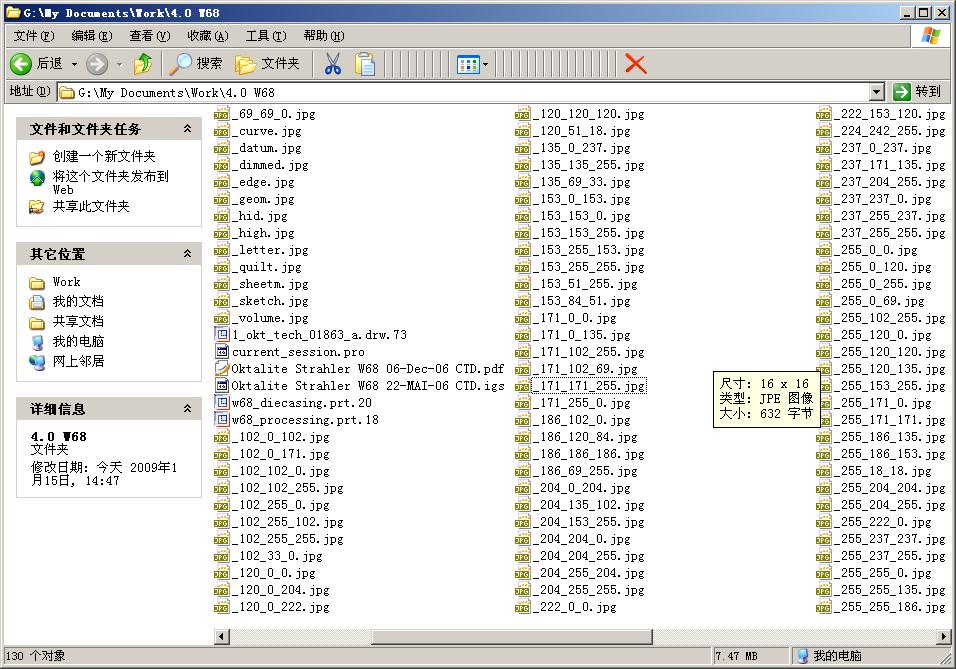Select the w68_diecasing.prt.20 part icon

point(221,403)
